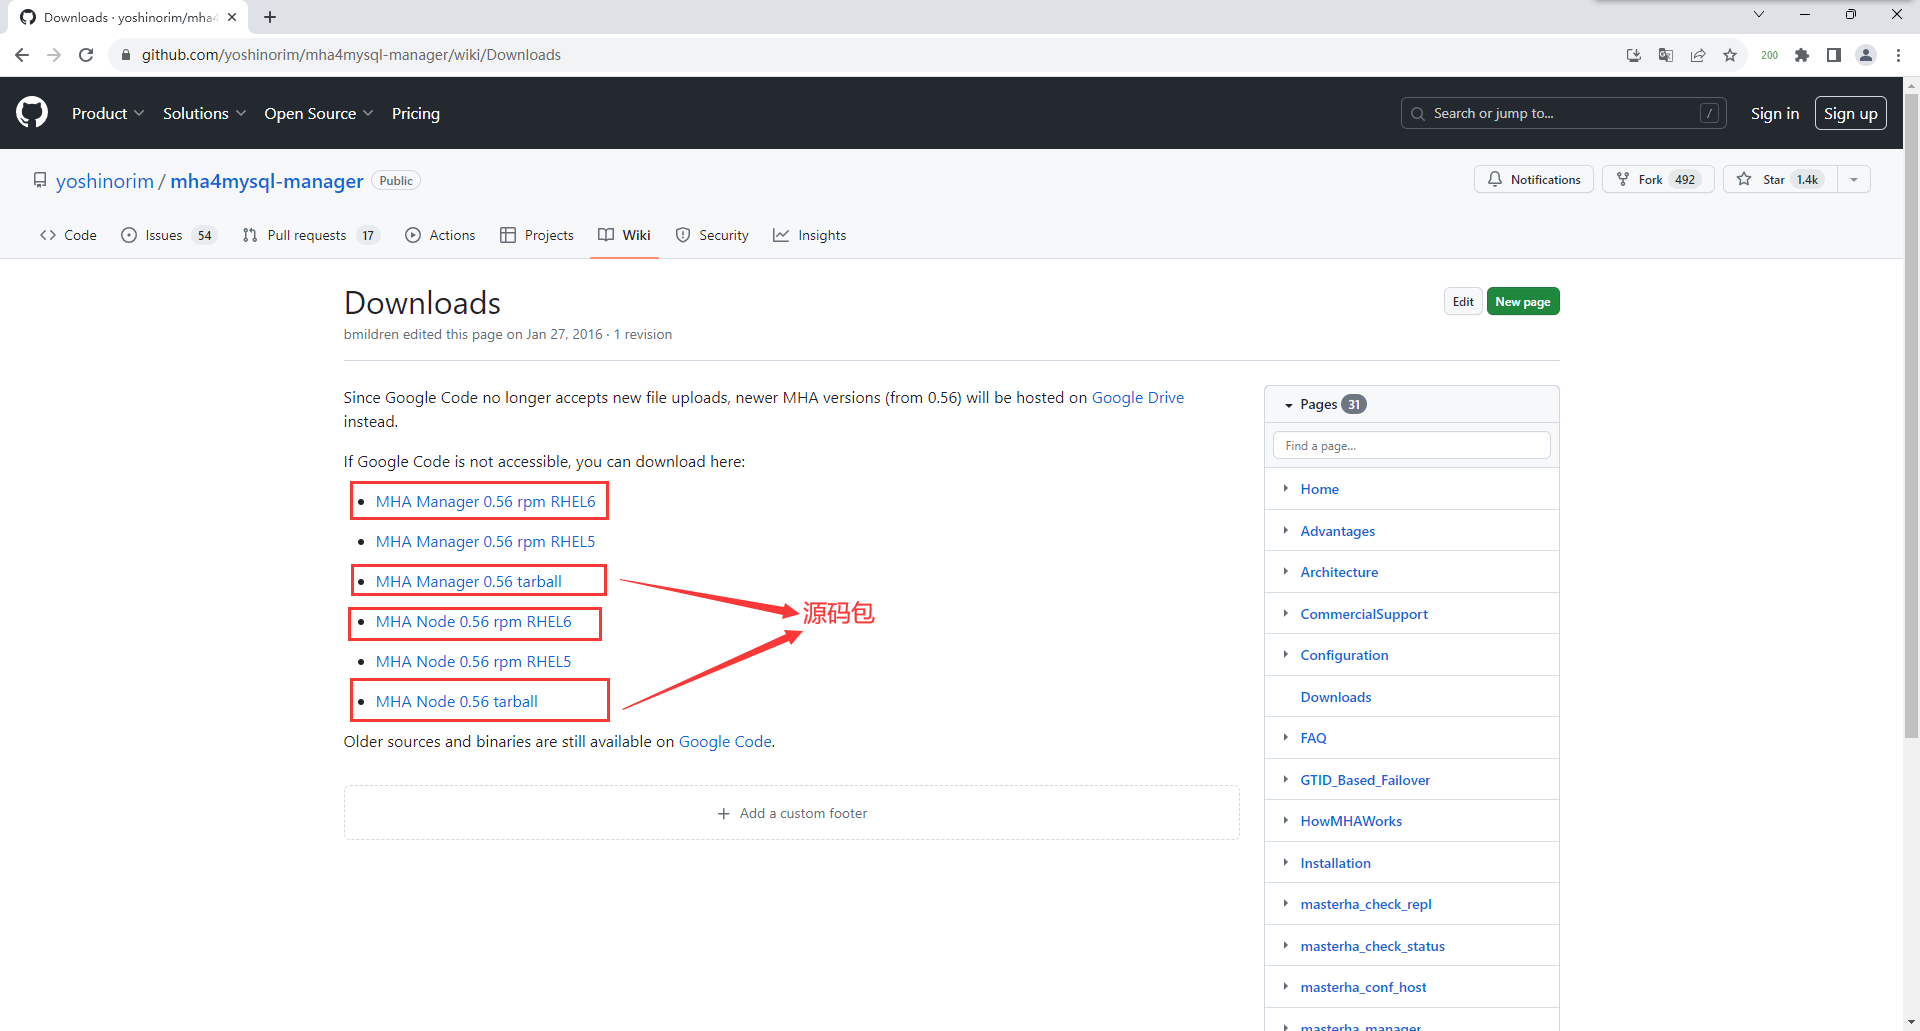This screenshot has width=1920, height=1031.
Task: Open a new browser tab with plus
Action: [x=270, y=17]
